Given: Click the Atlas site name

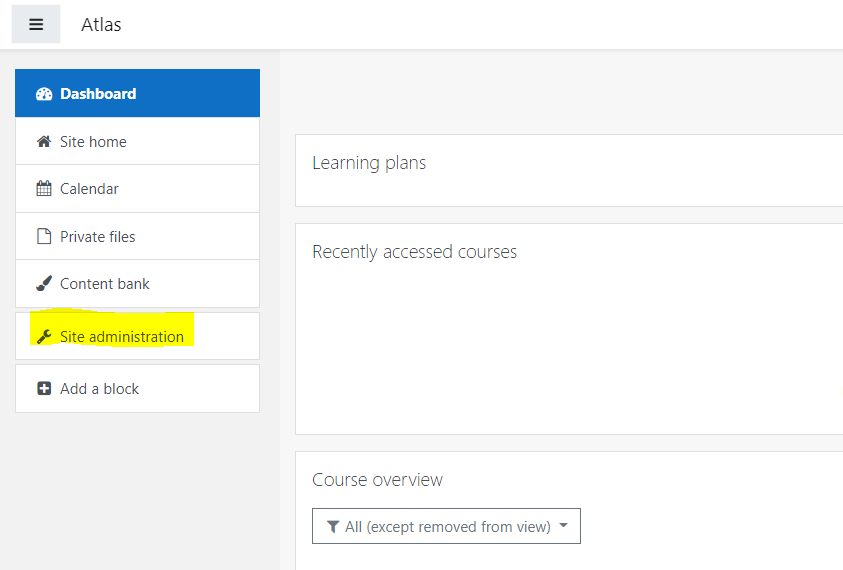Looking at the screenshot, I should coord(101,25).
